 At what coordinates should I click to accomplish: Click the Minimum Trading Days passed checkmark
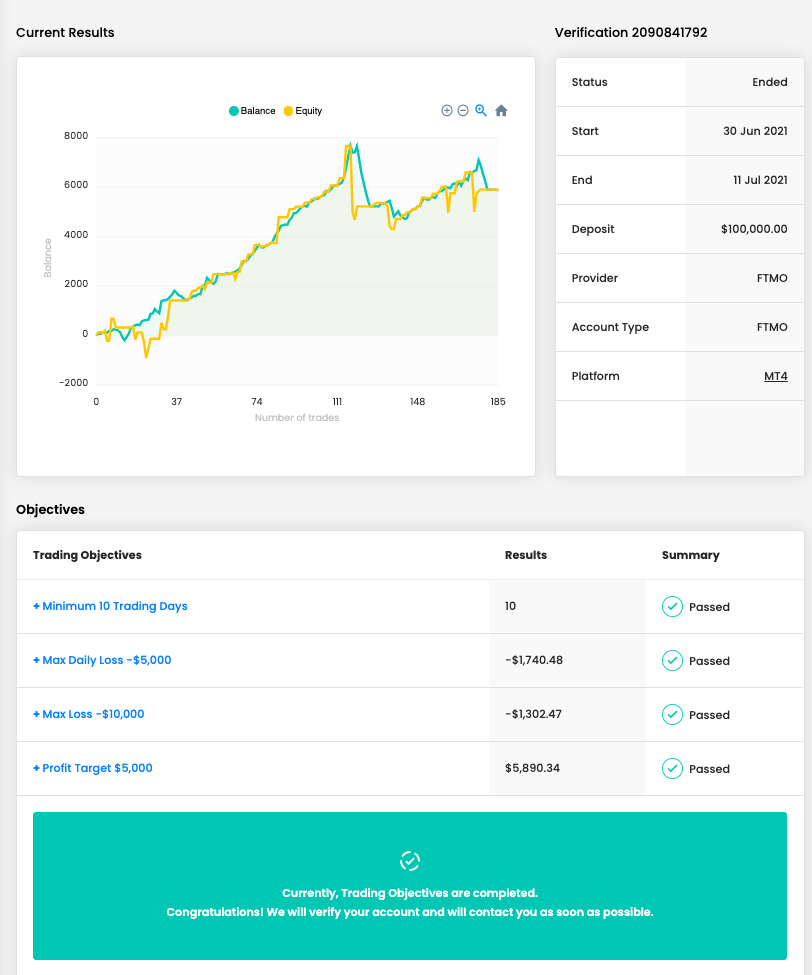[x=672, y=607]
